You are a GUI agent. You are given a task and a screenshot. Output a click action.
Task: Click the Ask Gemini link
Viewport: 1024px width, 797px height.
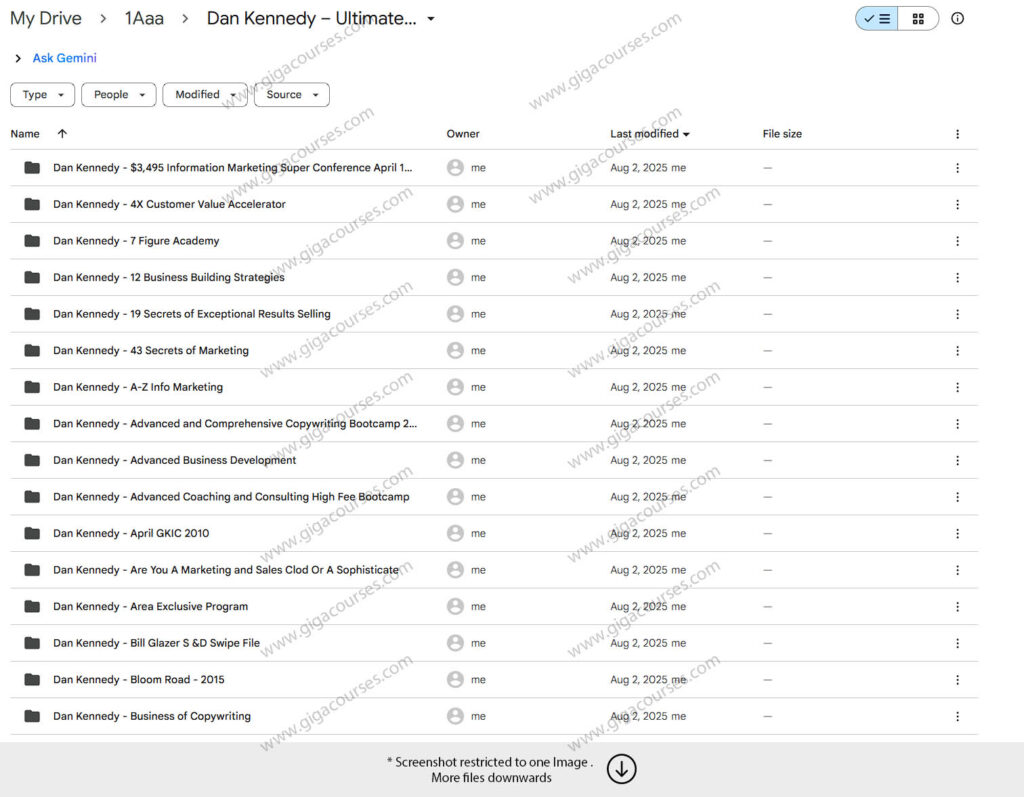pos(64,58)
